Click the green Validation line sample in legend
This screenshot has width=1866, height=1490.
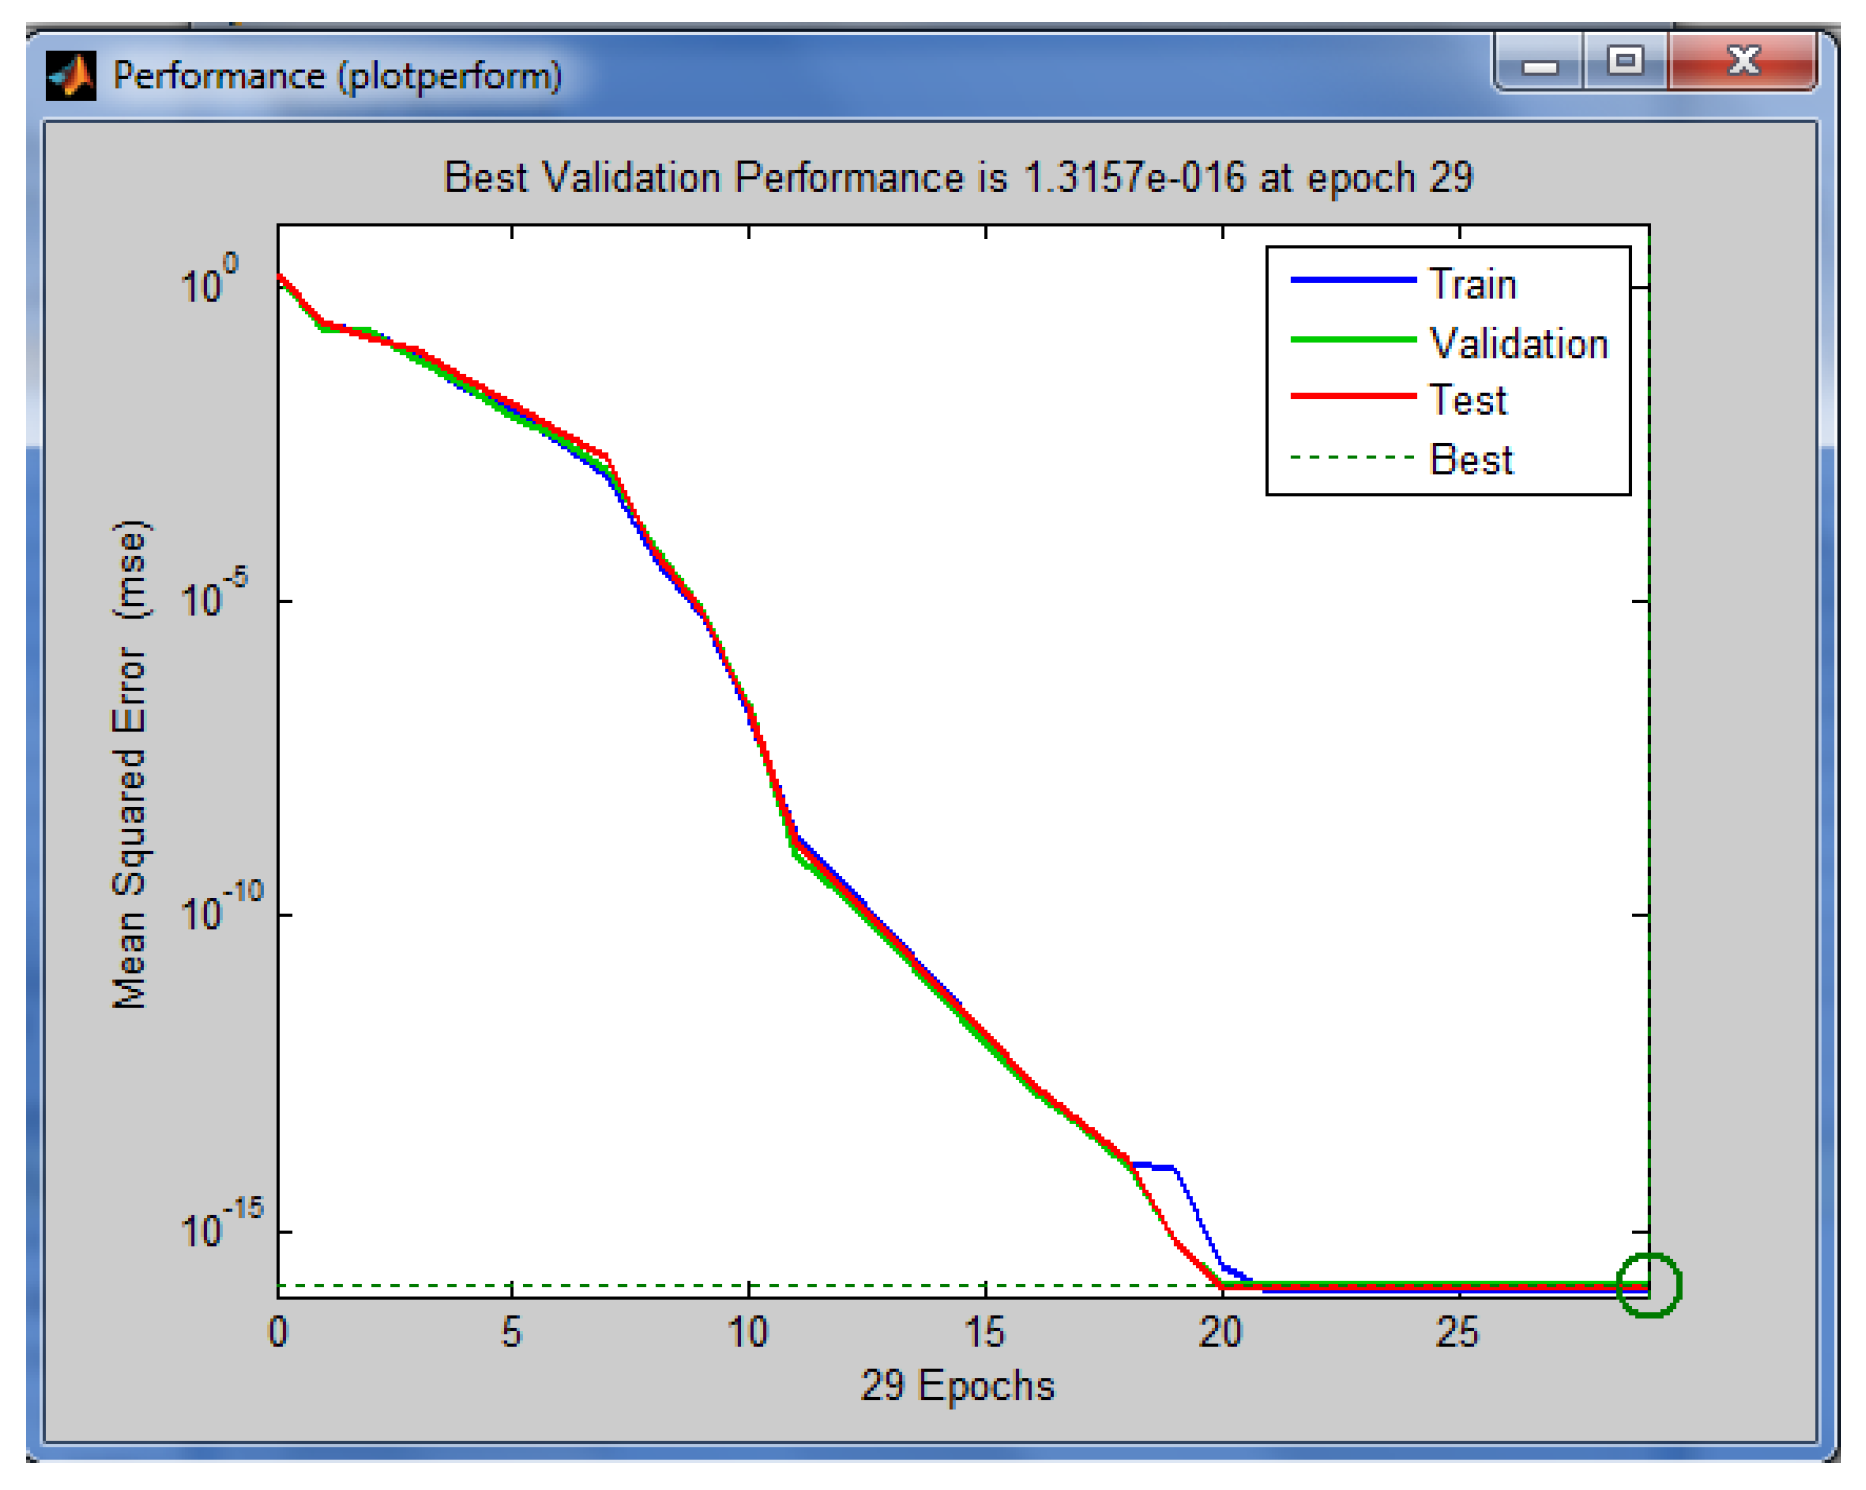(x=1353, y=340)
